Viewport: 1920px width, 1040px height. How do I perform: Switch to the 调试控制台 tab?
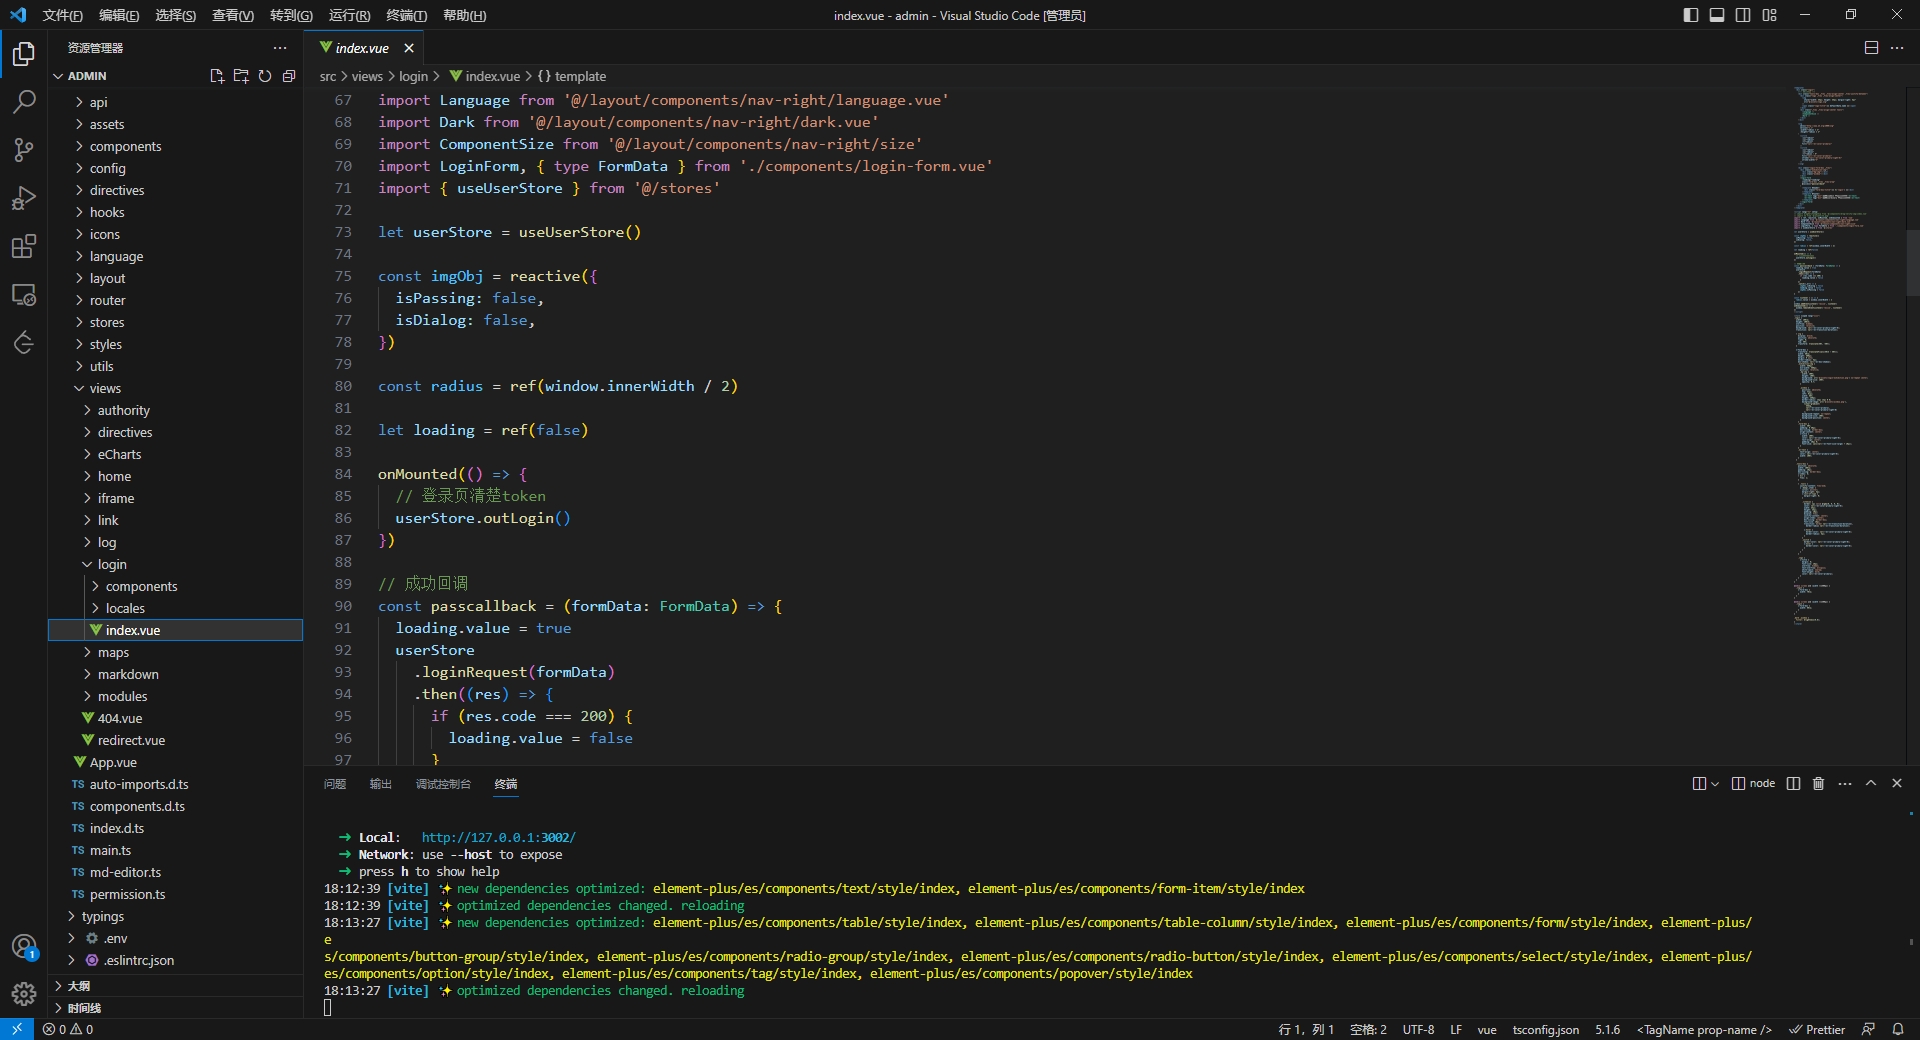(x=443, y=784)
